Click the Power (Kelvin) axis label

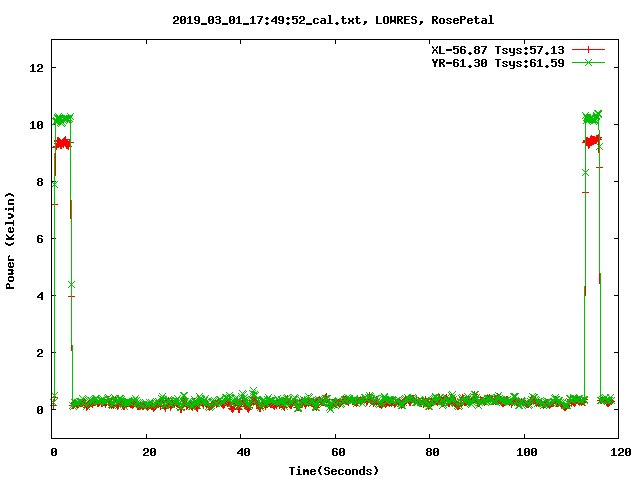coord(10,241)
